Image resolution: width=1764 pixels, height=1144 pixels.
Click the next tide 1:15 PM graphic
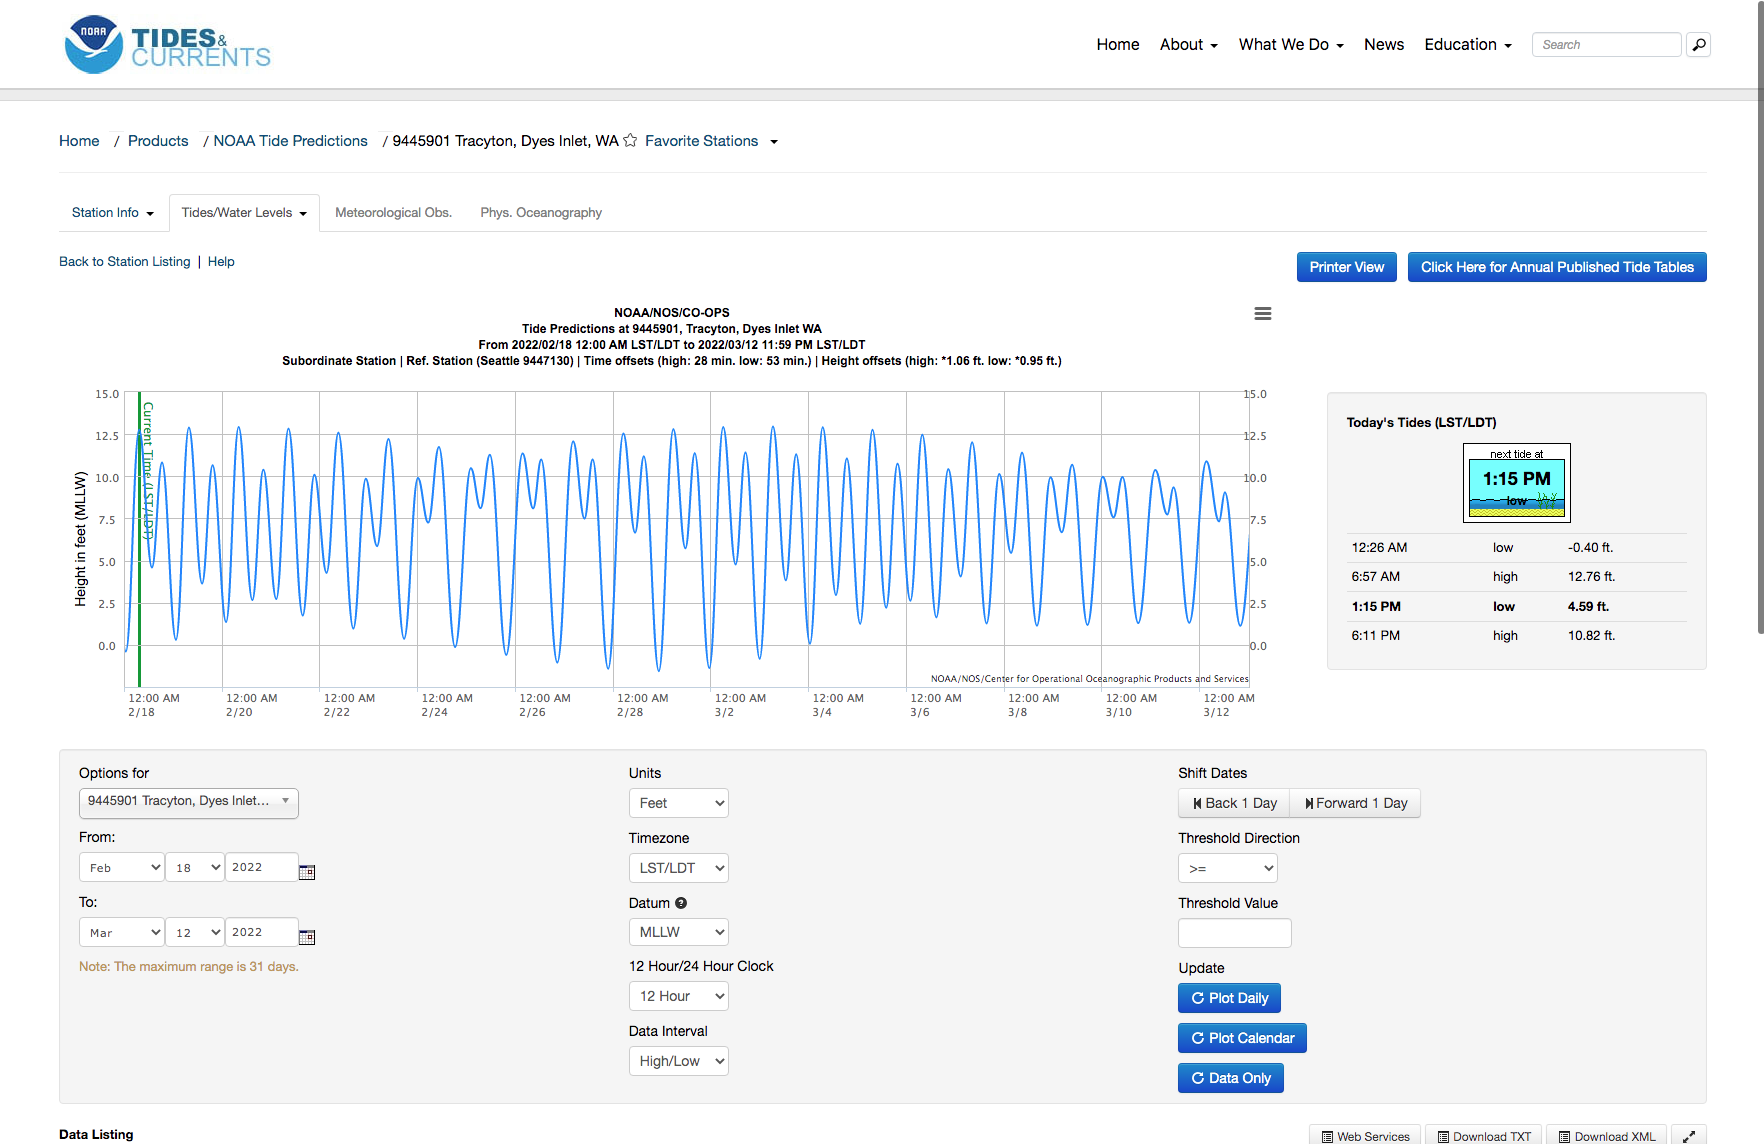(1517, 483)
